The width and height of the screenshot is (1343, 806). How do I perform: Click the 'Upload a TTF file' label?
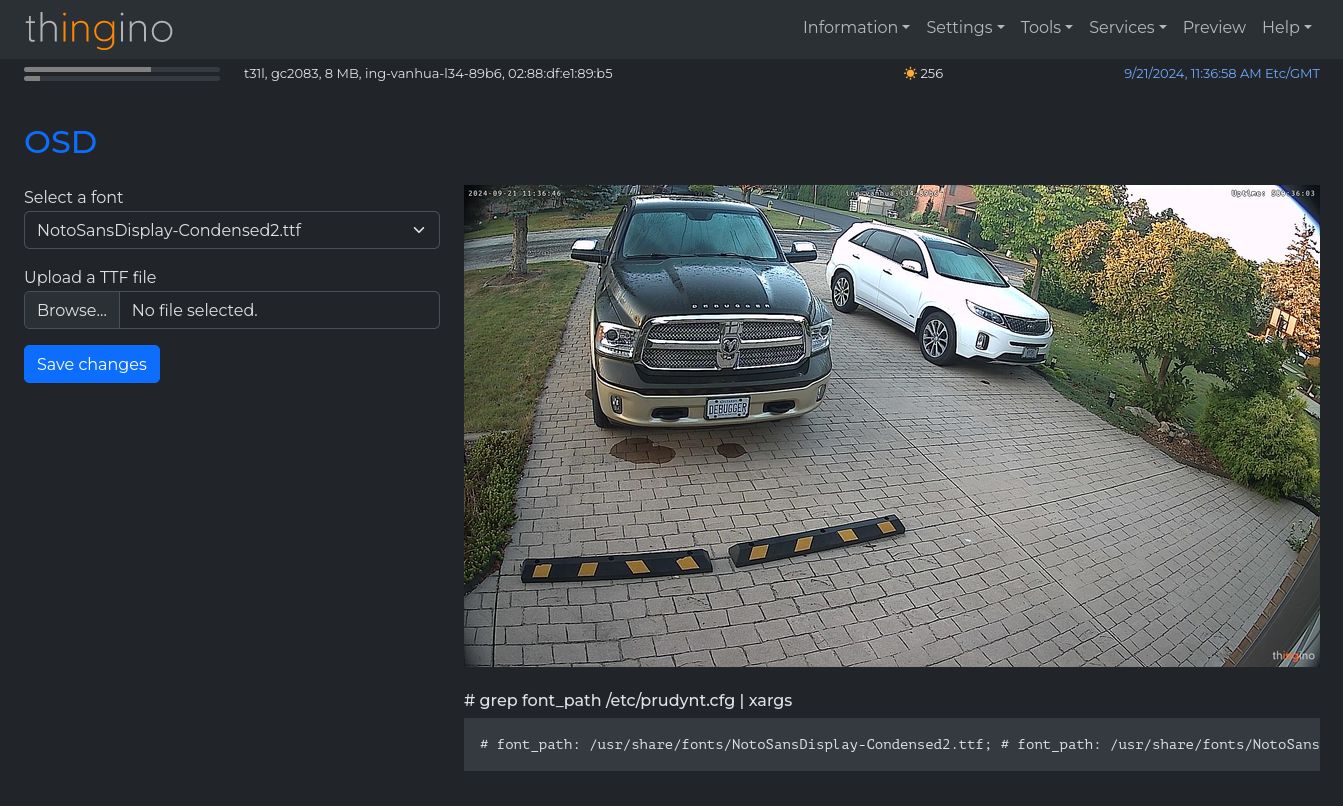point(90,277)
